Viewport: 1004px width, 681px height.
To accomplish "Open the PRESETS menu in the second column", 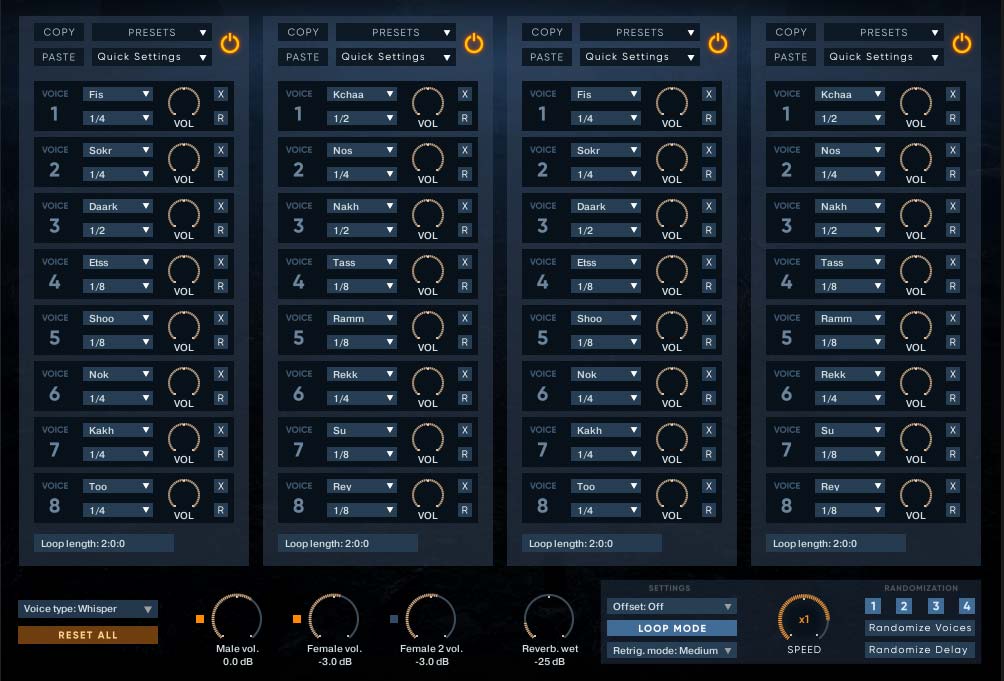I will click(x=395, y=32).
